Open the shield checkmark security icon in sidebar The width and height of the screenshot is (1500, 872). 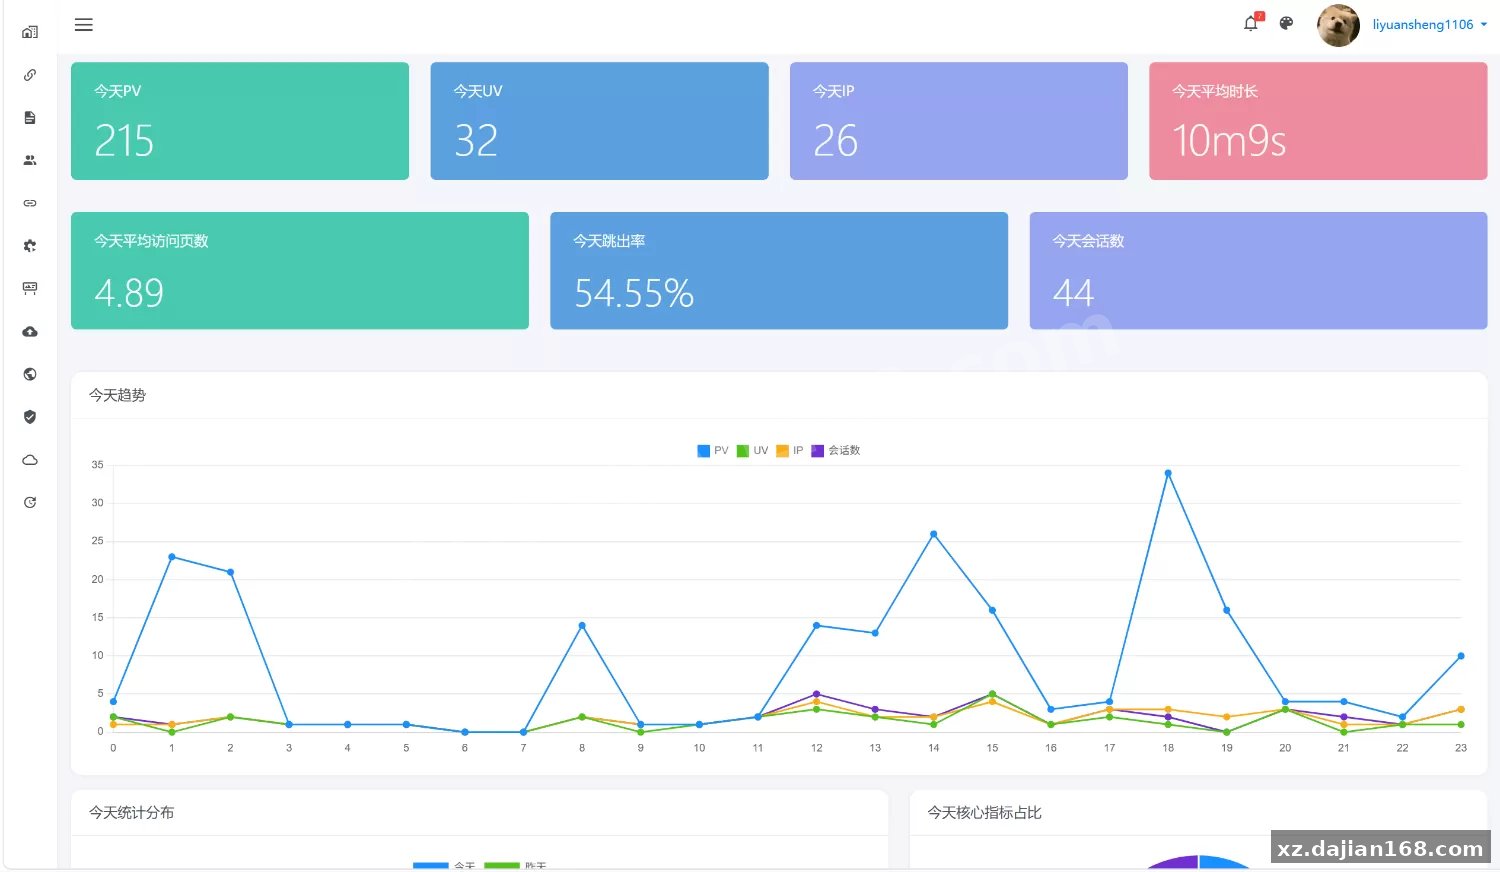tap(30, 417)
